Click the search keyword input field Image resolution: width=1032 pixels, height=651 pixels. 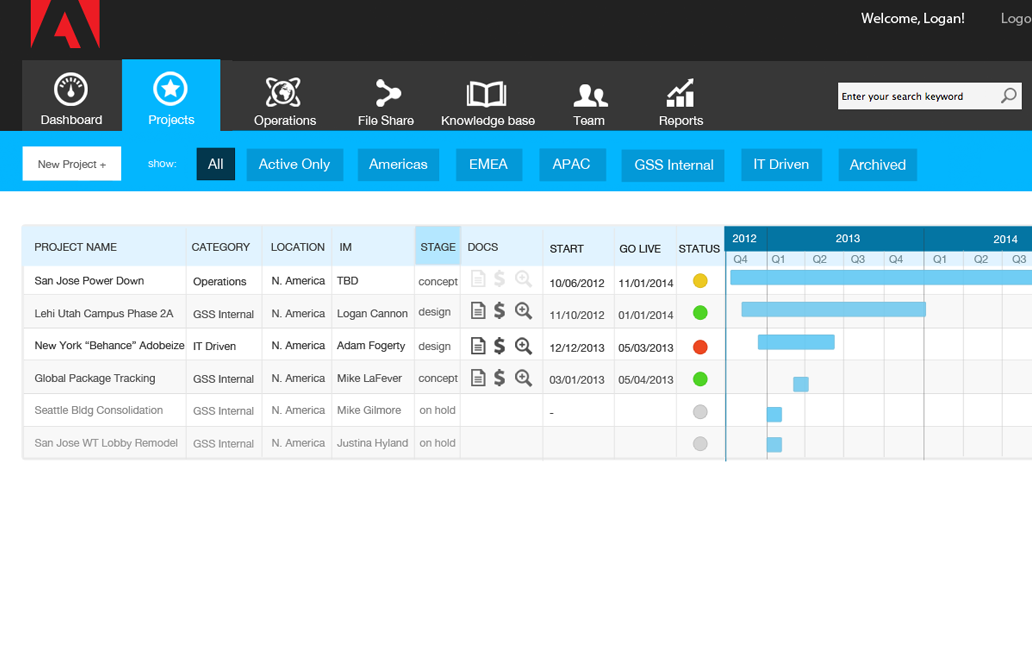coord(915,97)
